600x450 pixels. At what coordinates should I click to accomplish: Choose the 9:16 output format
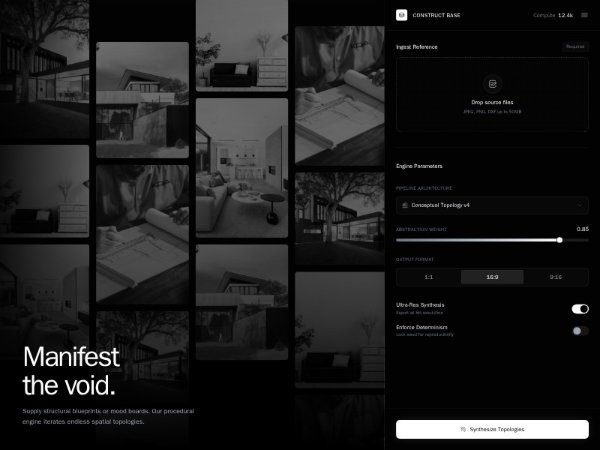pos(556,277)
